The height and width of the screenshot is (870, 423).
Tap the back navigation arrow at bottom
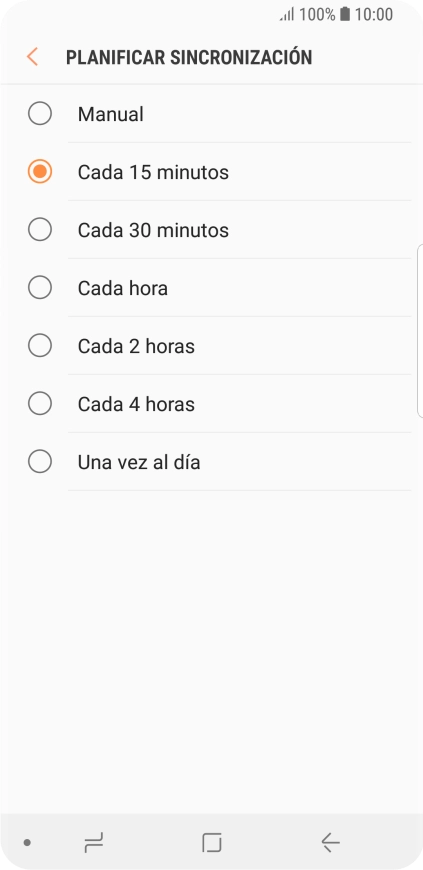click(330, 843)
